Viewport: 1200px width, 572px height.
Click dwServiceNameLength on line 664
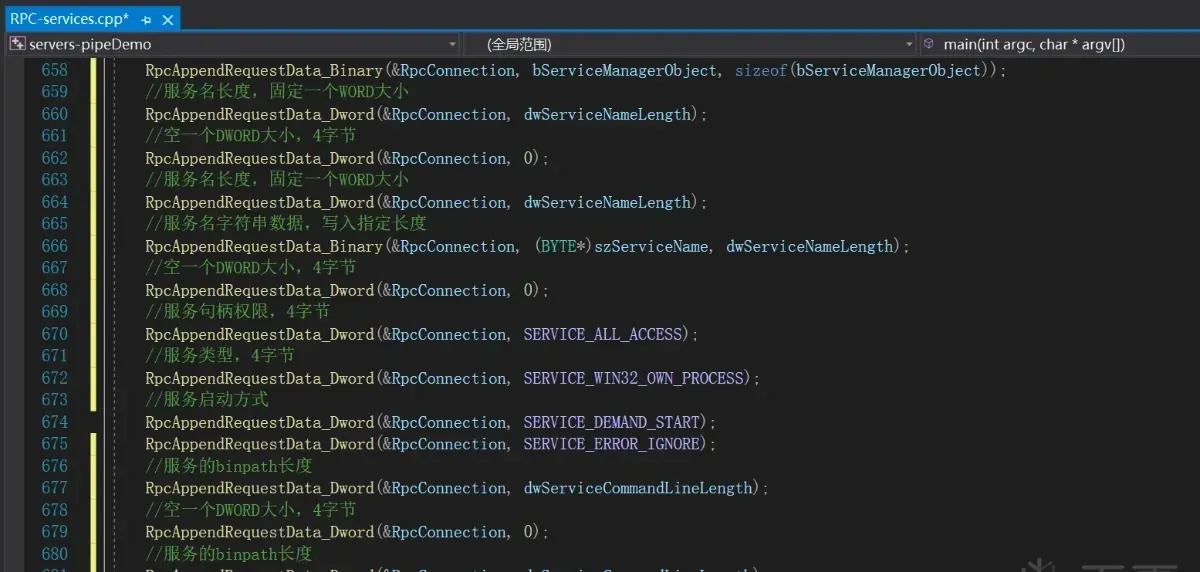pyautogui.click(x=607, y=202)
